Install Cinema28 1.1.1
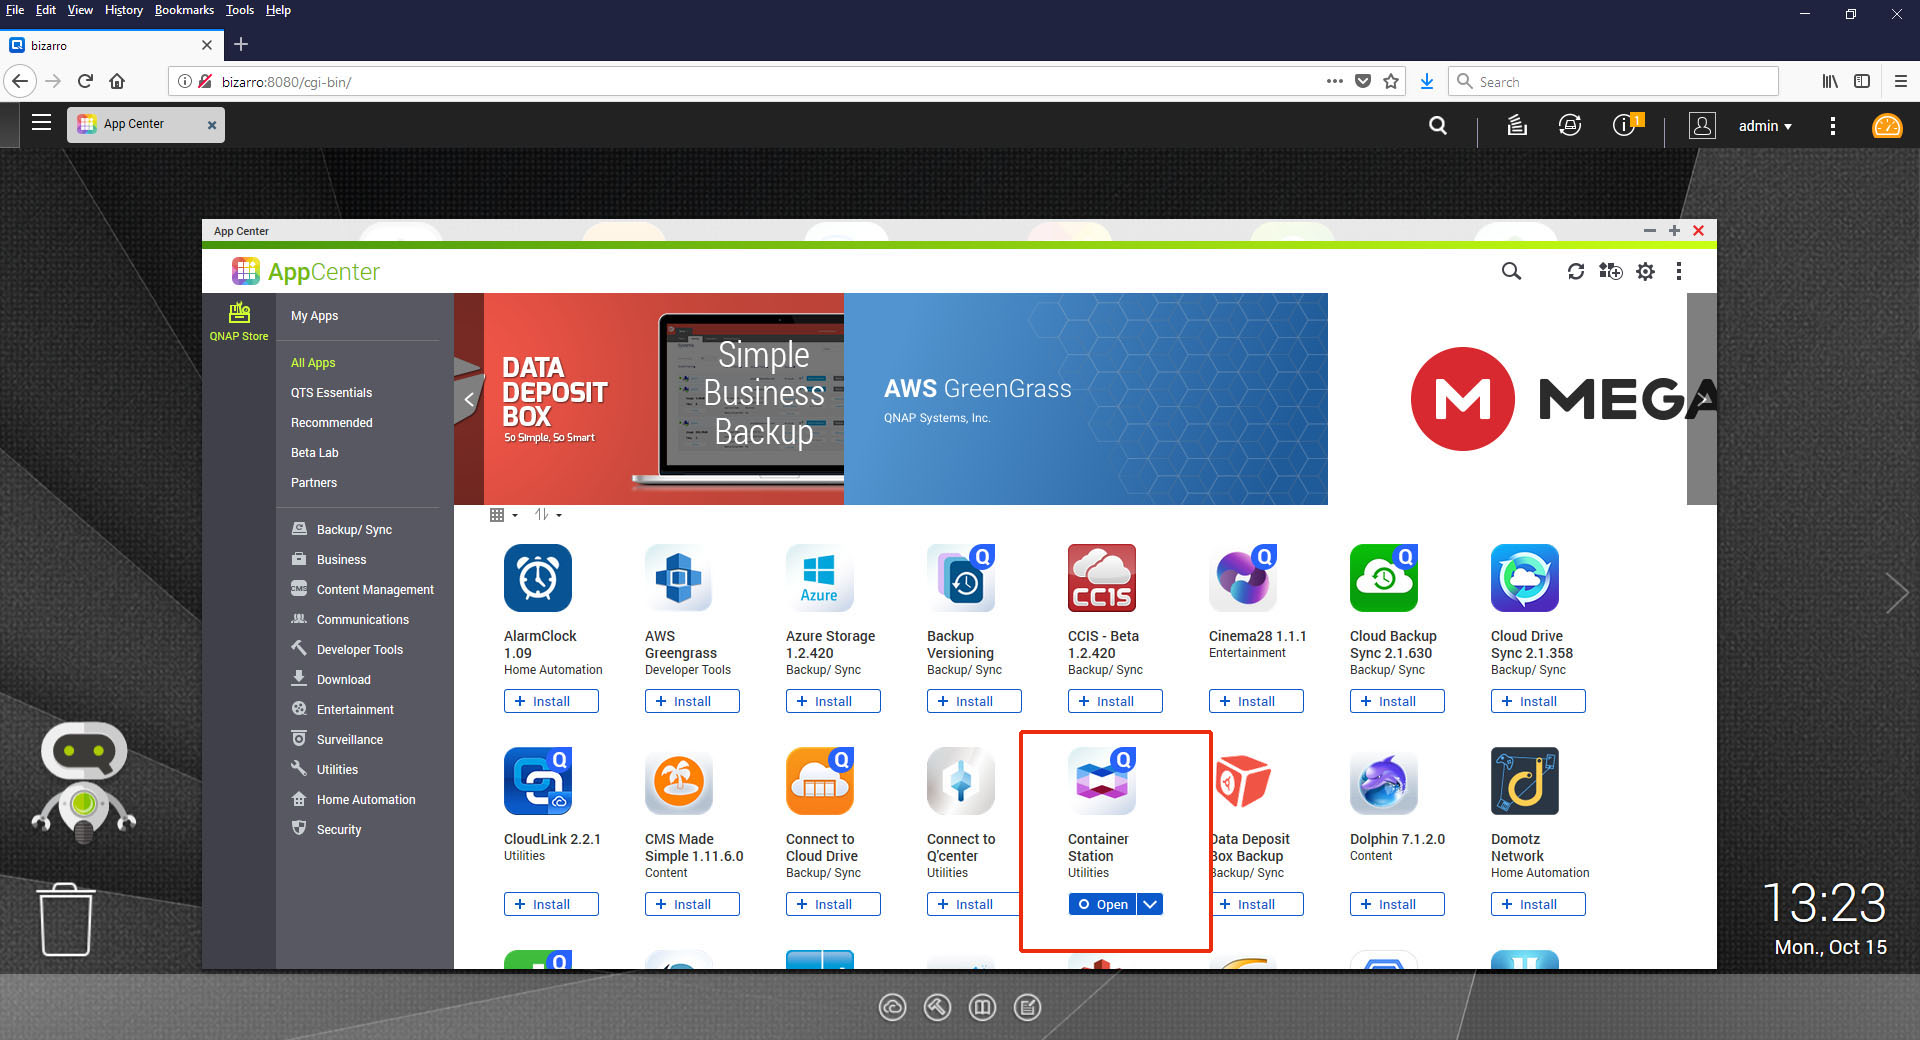Screen dimensions: 1920x1040 (1256, 701)
